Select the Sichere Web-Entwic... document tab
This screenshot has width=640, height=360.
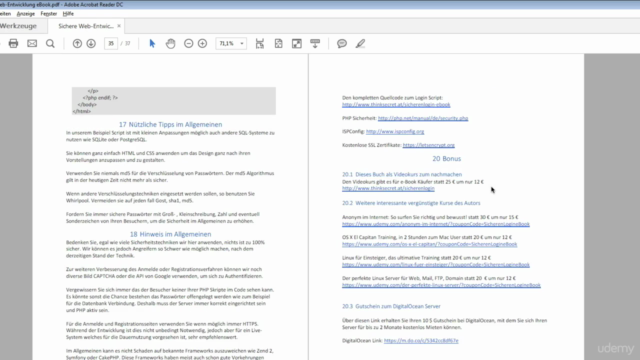[x=86, y=26]
